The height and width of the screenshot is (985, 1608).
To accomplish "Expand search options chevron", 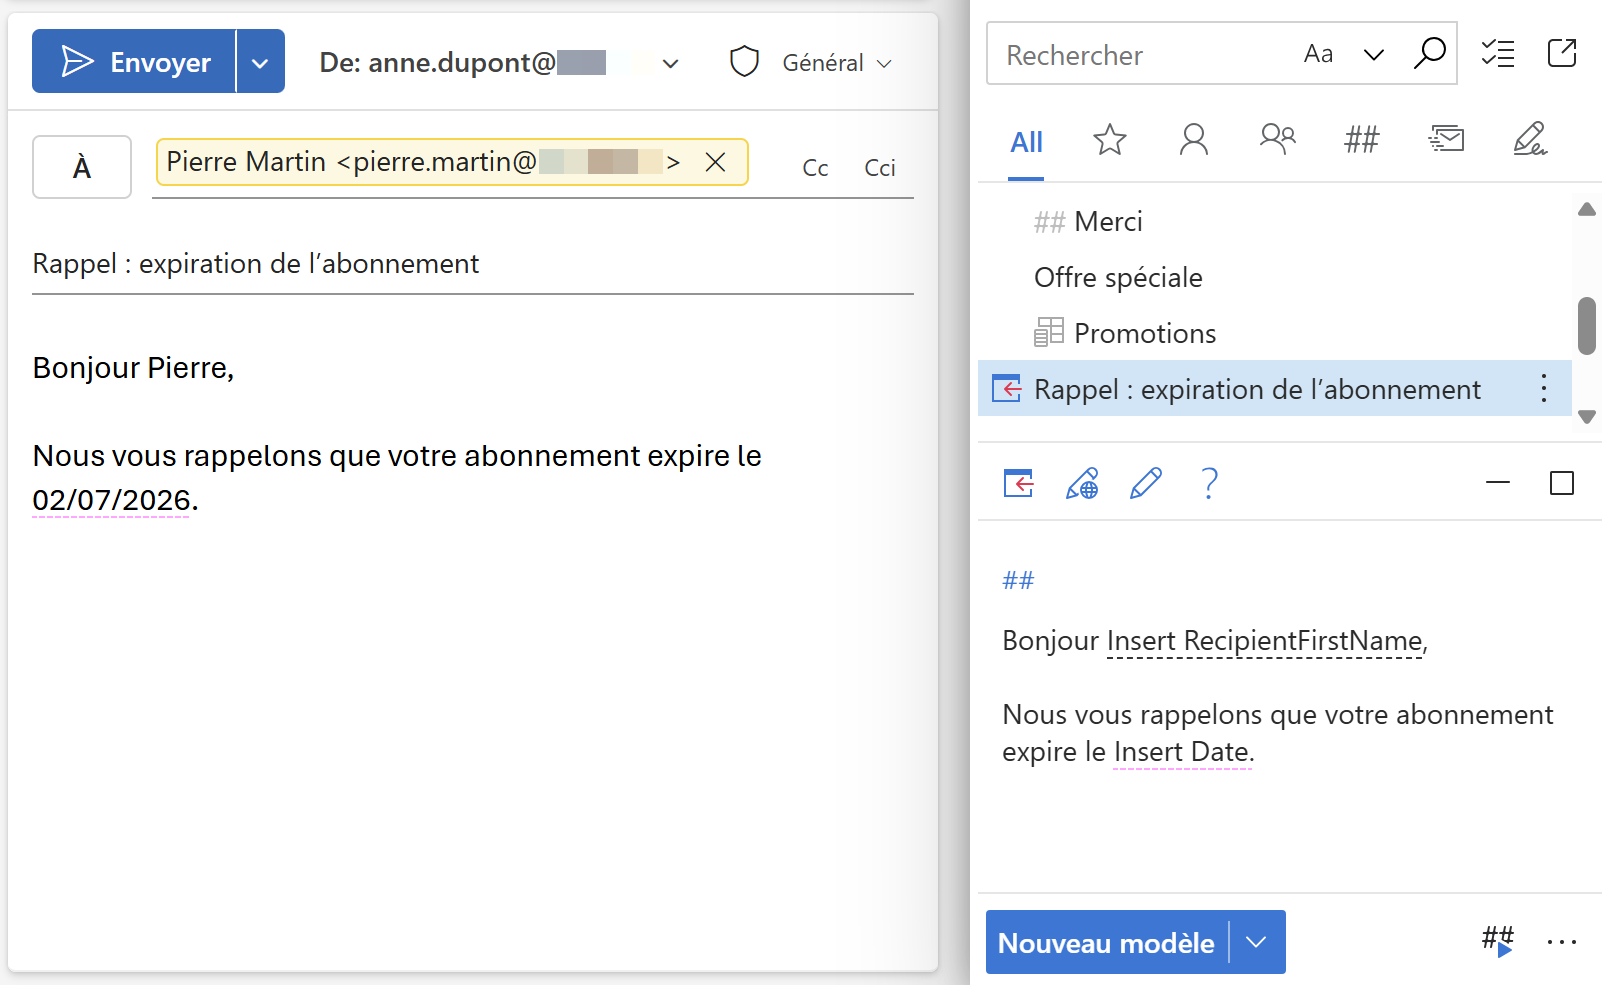I will click(x=1374, y=55).
